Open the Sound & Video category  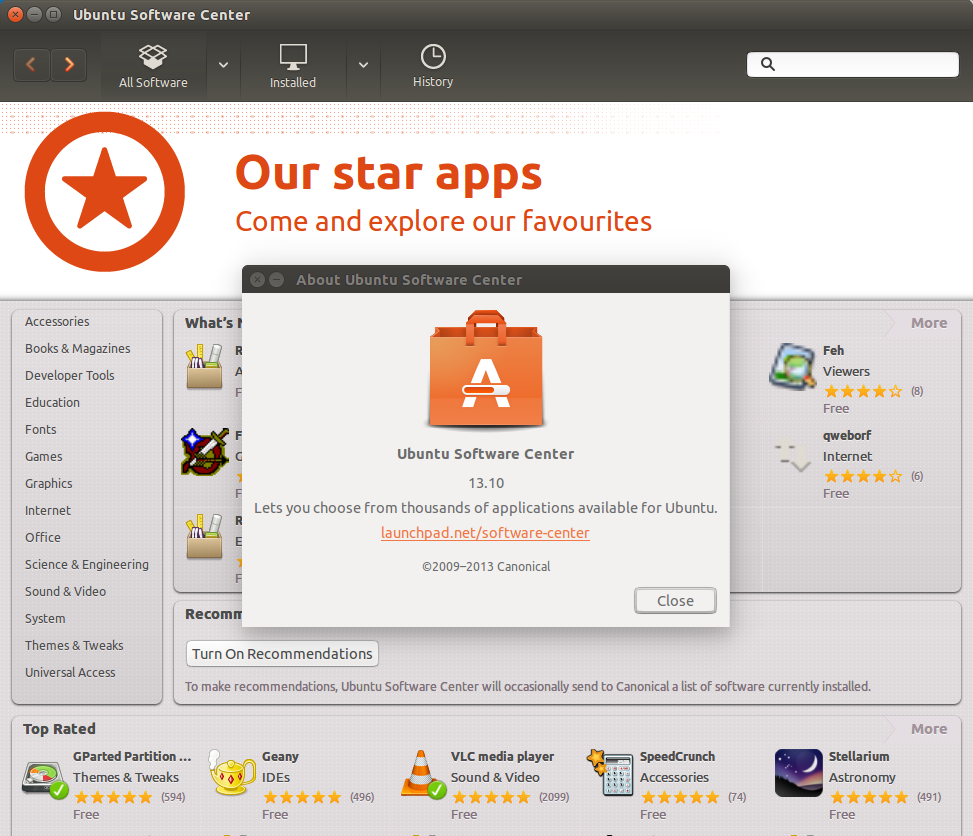click(x=65, y=591)
